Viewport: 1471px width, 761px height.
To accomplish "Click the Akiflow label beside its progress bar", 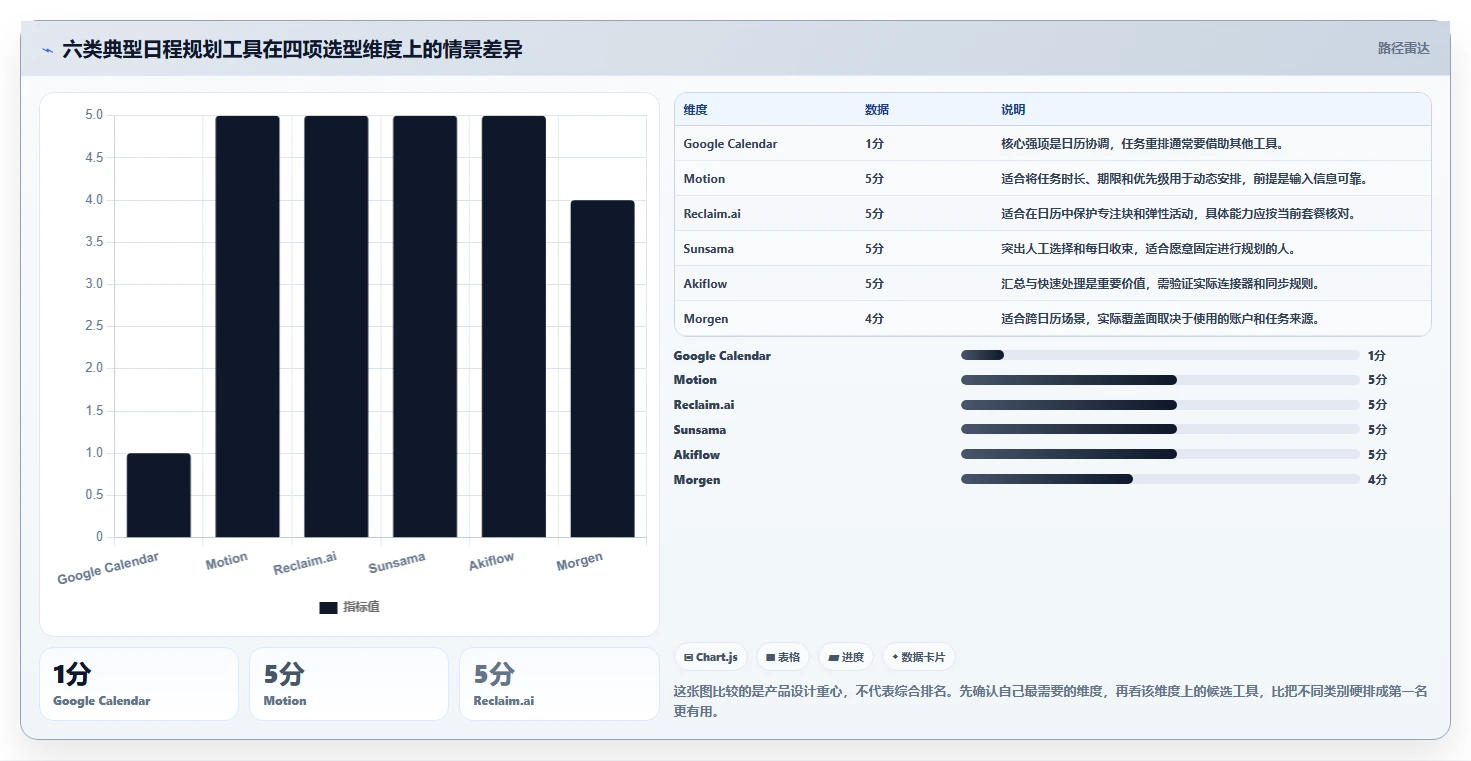I will point(697,455).
